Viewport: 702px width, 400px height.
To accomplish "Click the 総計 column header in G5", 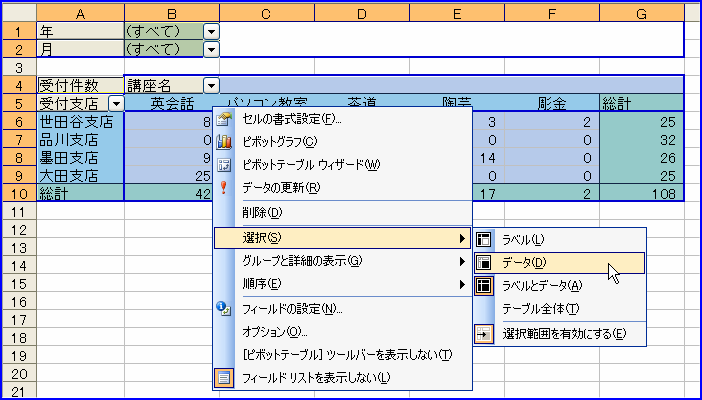I will point(642,103).
